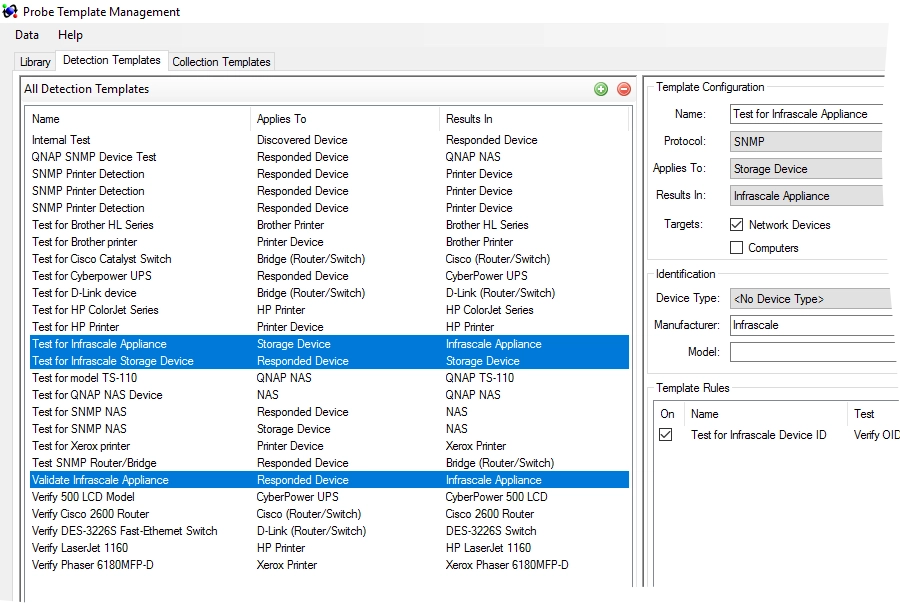Image resolution: width=900 pixels, height=614 pixels.
Task: Select the Test for HP Printer template
Action: point(329,327)
